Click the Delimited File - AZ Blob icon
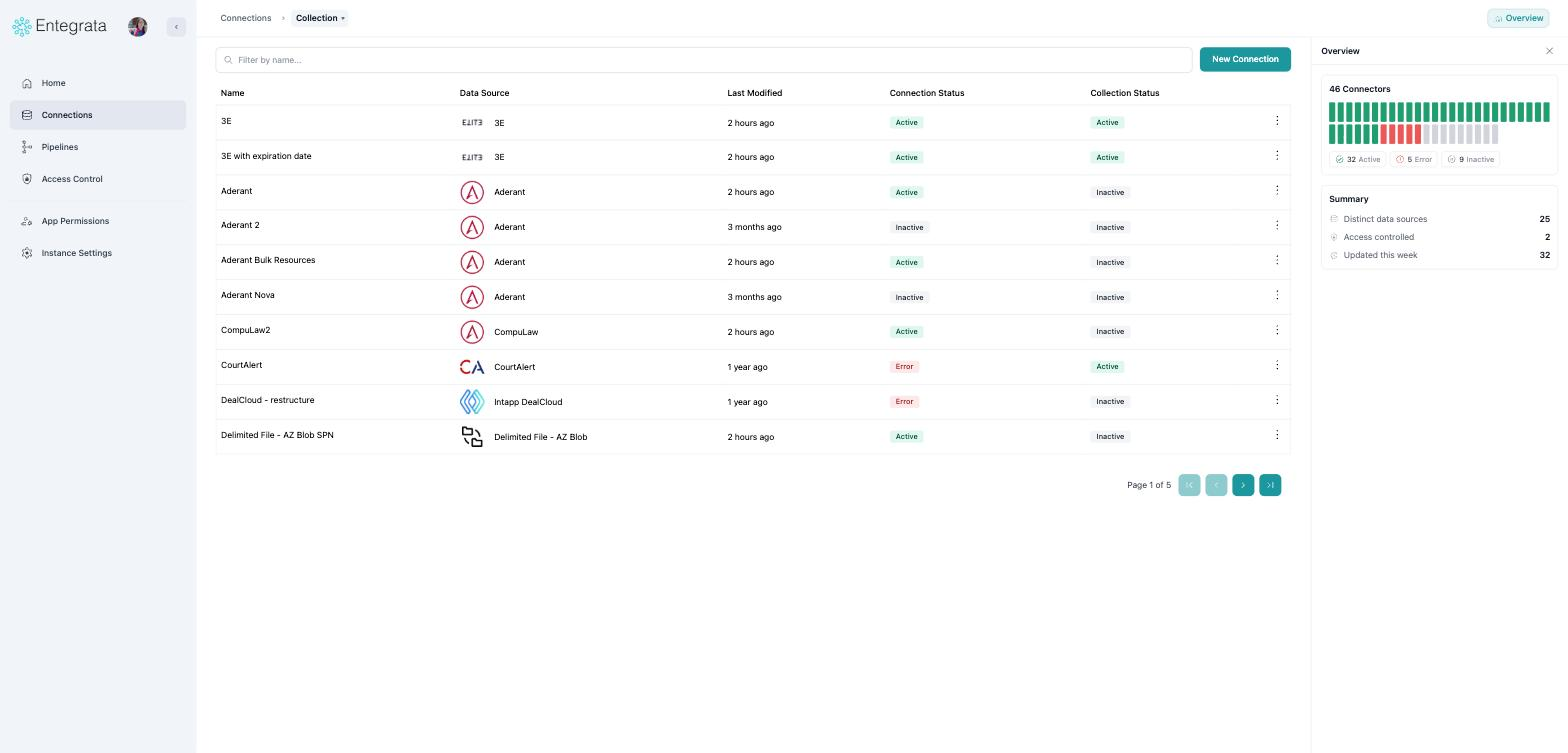This screenshot has width=1568, height=753. pos(472,437)
